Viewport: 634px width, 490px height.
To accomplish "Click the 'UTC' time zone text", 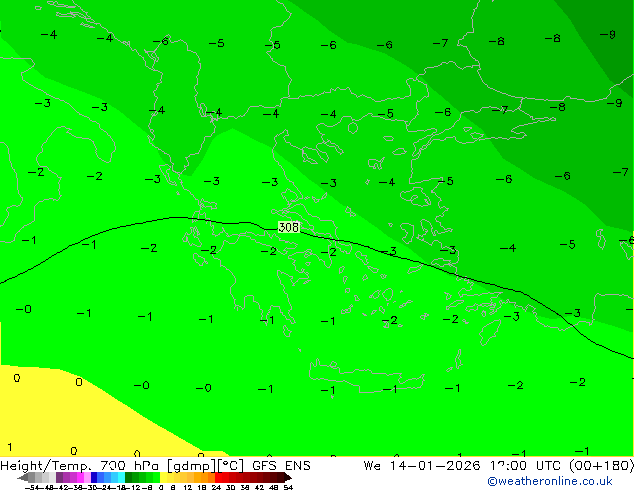I will point(550,466).
